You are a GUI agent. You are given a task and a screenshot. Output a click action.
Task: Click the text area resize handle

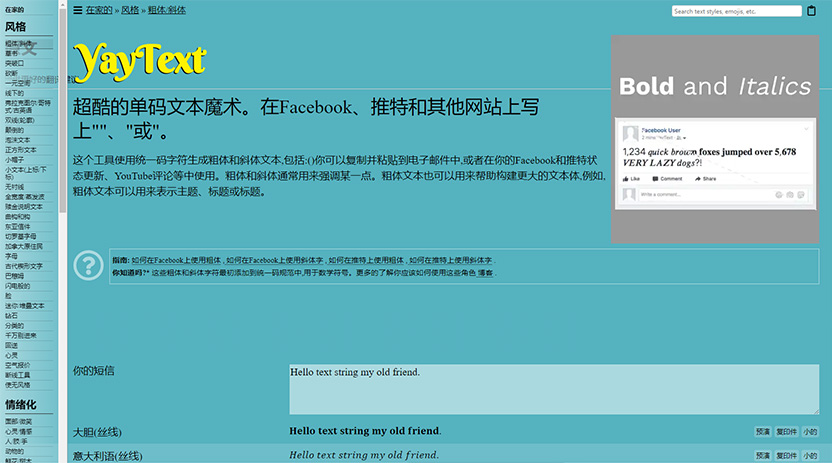coord(814,410)
